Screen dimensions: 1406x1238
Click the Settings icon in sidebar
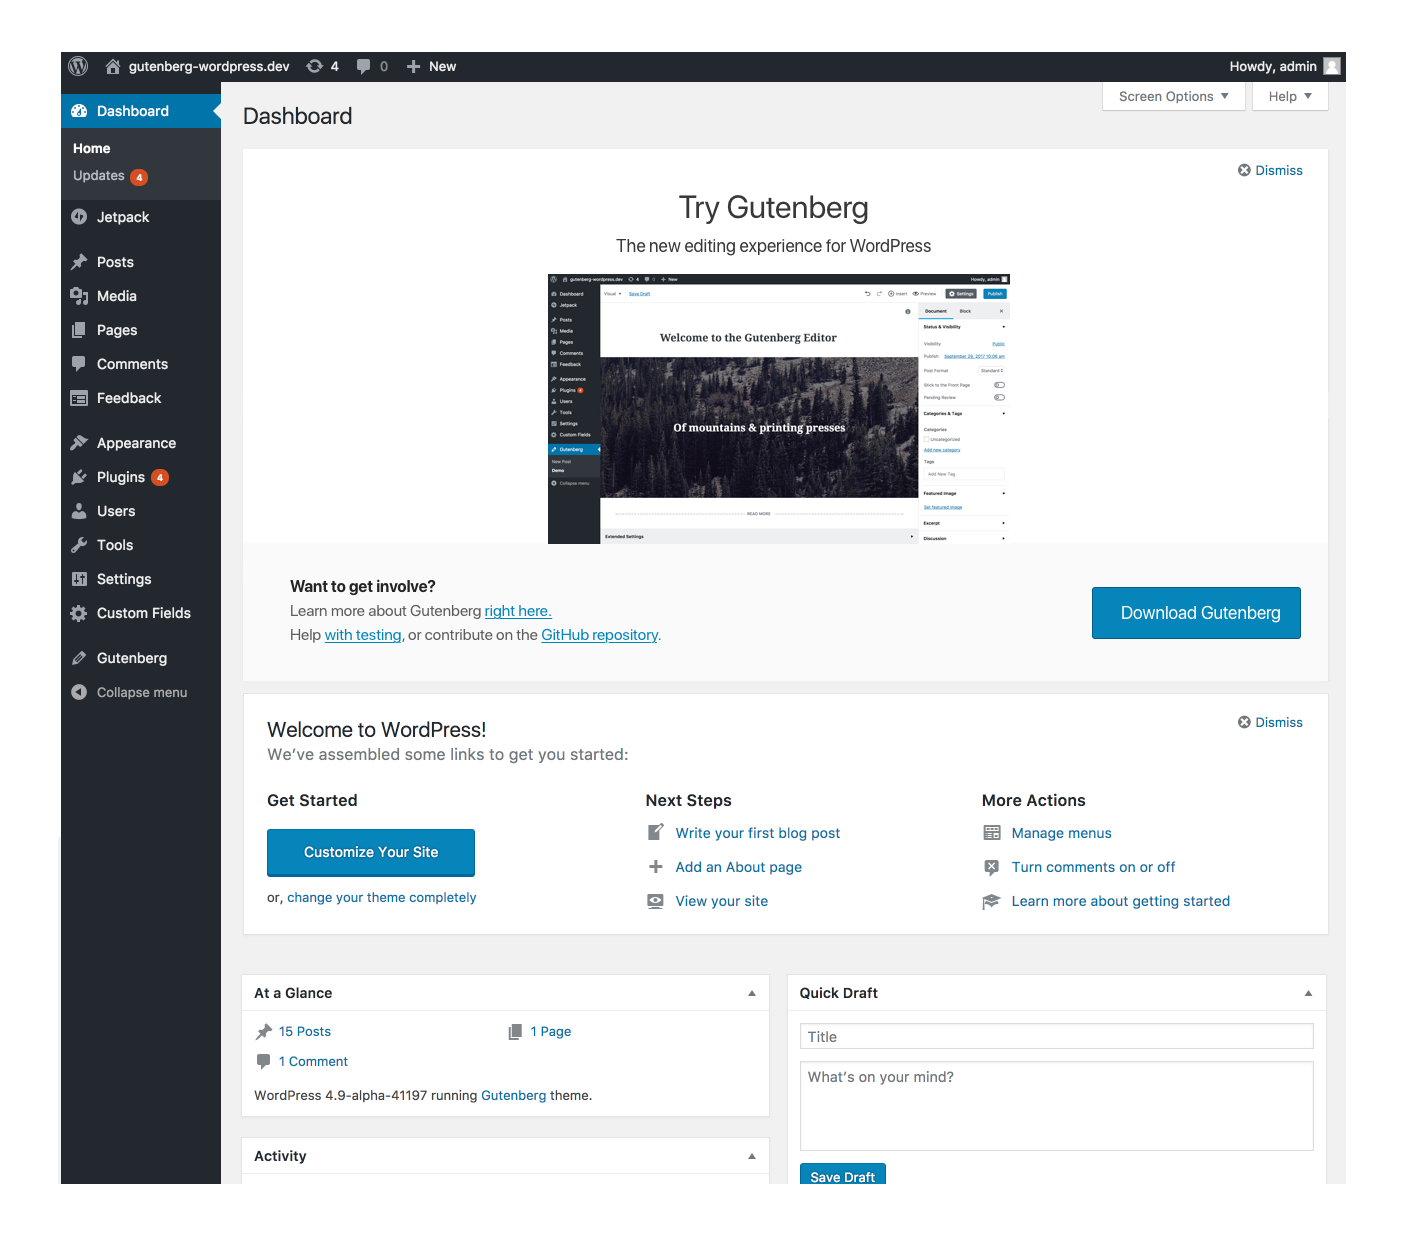click(x=79, y=579)
